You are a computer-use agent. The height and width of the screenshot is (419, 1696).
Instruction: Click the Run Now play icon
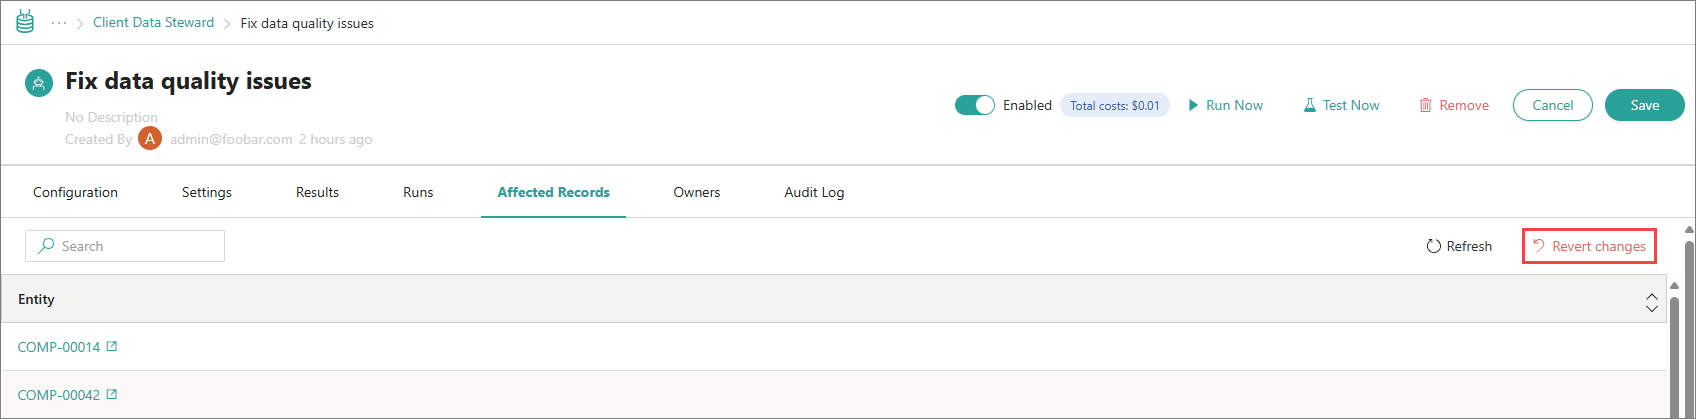pyautogui.click(x=1193, y=105)
